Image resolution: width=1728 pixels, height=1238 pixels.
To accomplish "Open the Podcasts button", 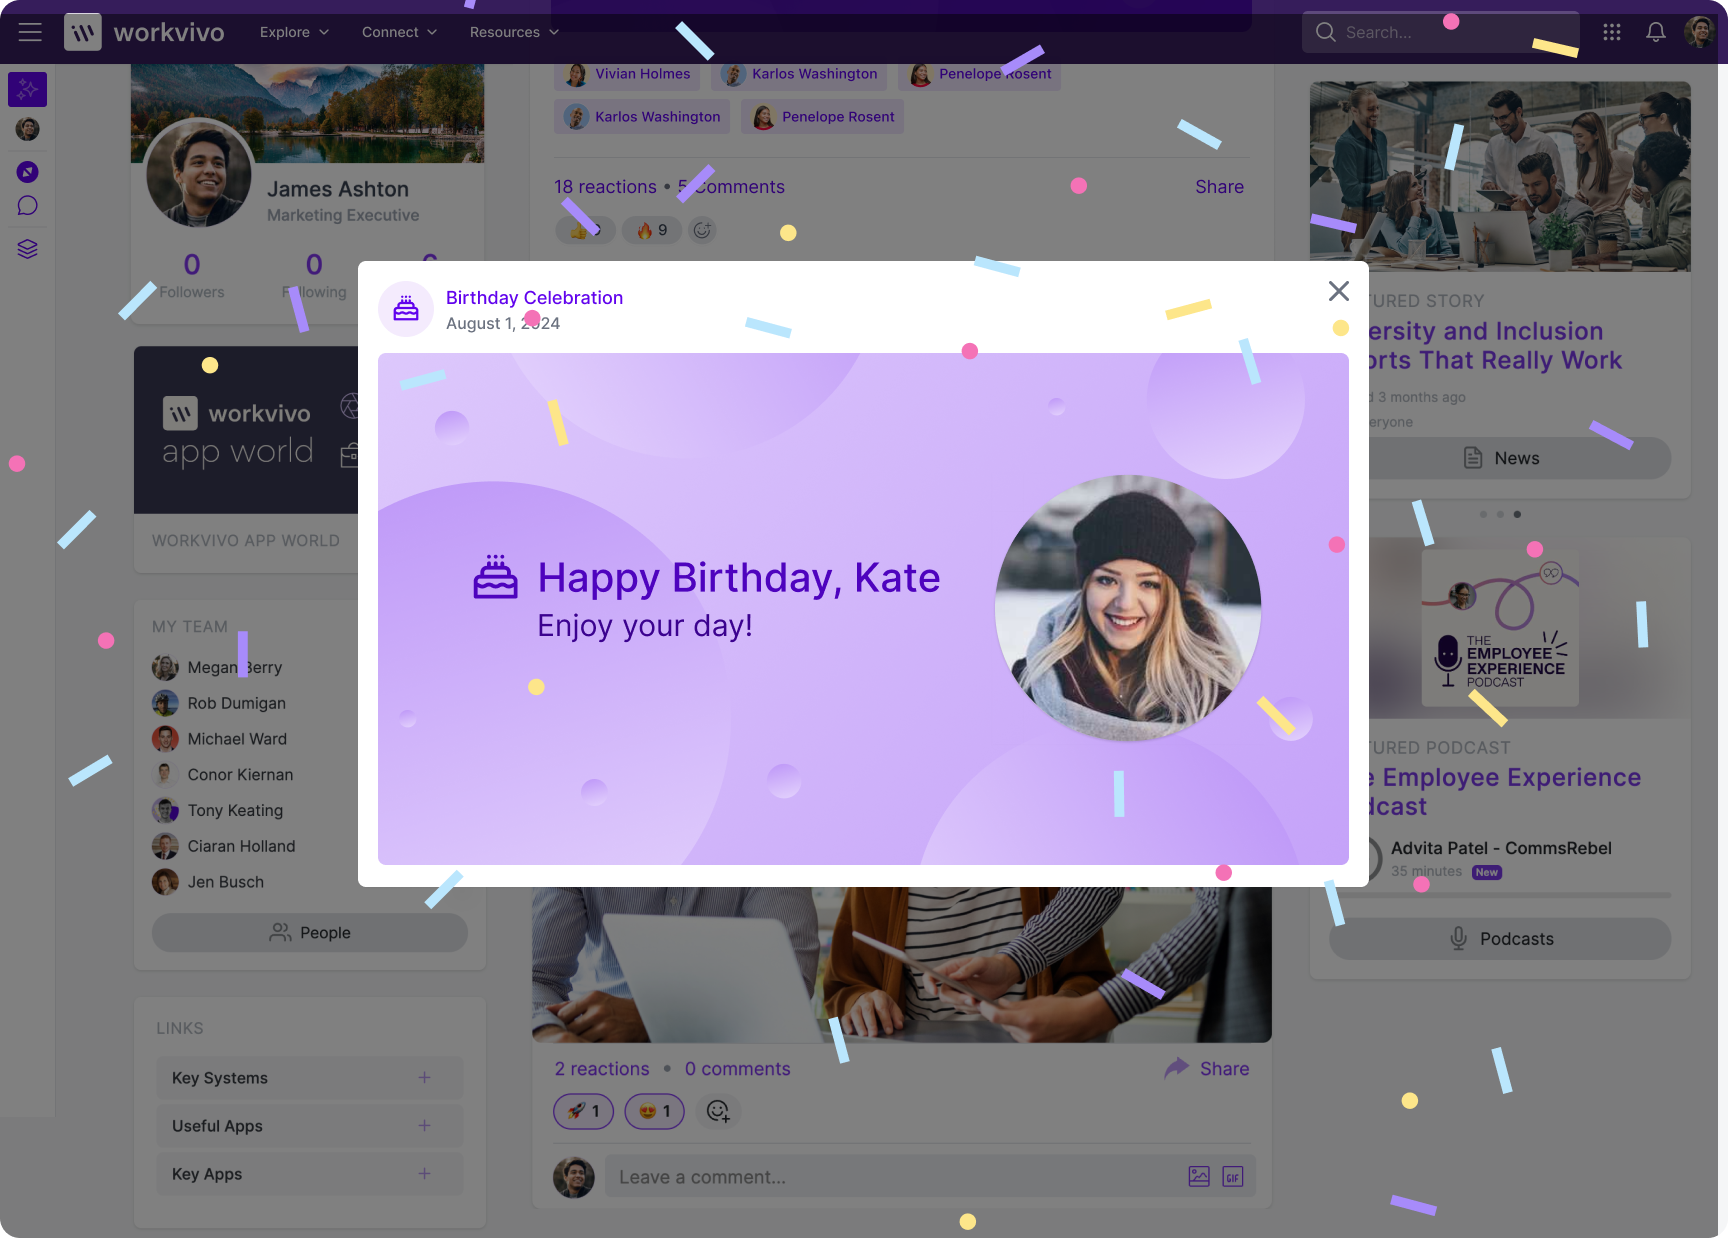I will click(x=1500, y=939).
